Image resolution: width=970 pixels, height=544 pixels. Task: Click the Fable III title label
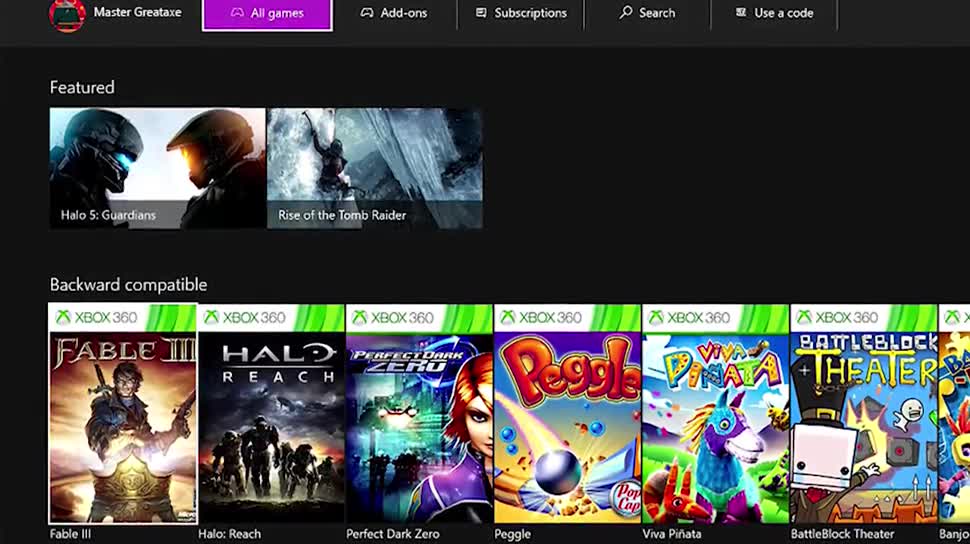[x=70, y=534]
